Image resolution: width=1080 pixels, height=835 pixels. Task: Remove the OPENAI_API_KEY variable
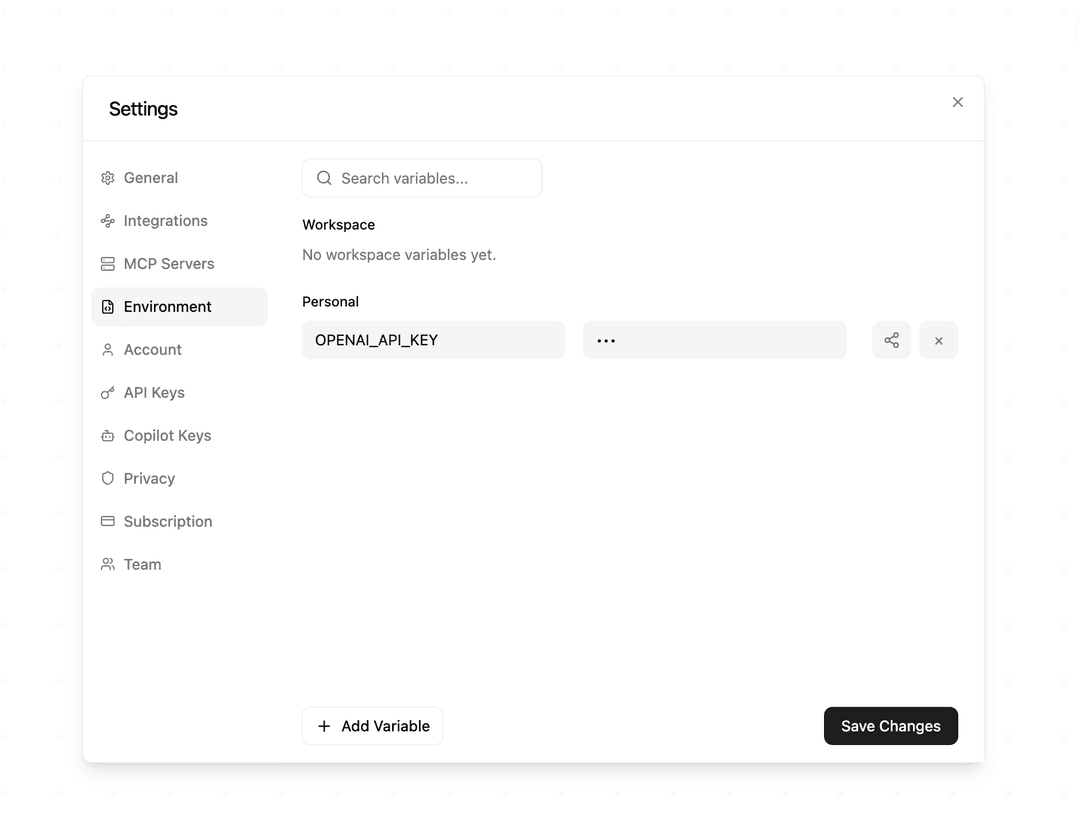pyautogui.click(x=938, y=340)
